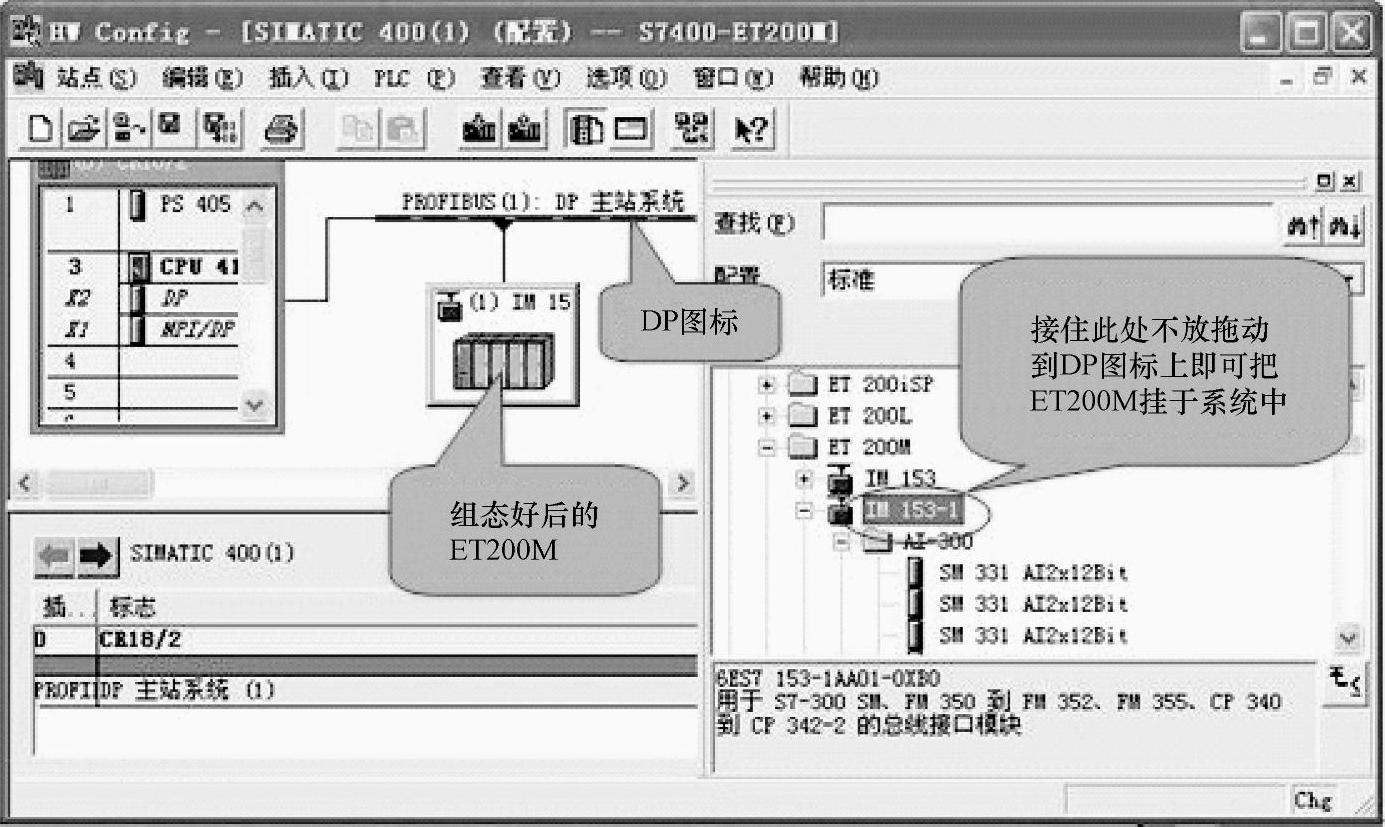
Task: Click the Upload from Module icon
Action: click(x=526, y=130)
